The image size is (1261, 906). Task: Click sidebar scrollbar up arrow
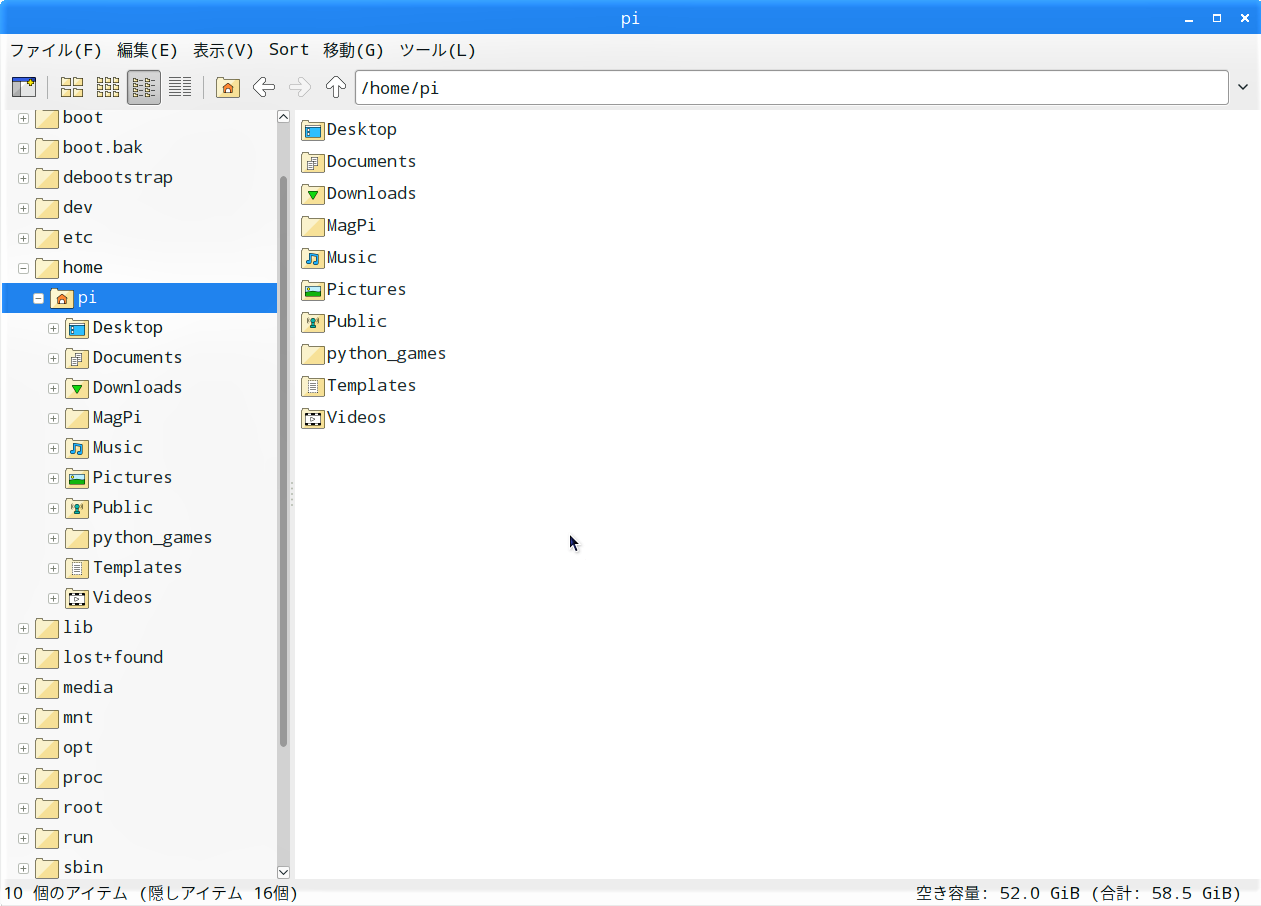(283, 117)
